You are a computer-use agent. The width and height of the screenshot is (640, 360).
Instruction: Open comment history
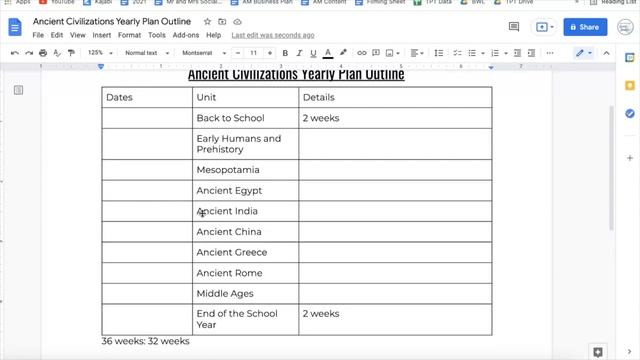pos(514,27)
